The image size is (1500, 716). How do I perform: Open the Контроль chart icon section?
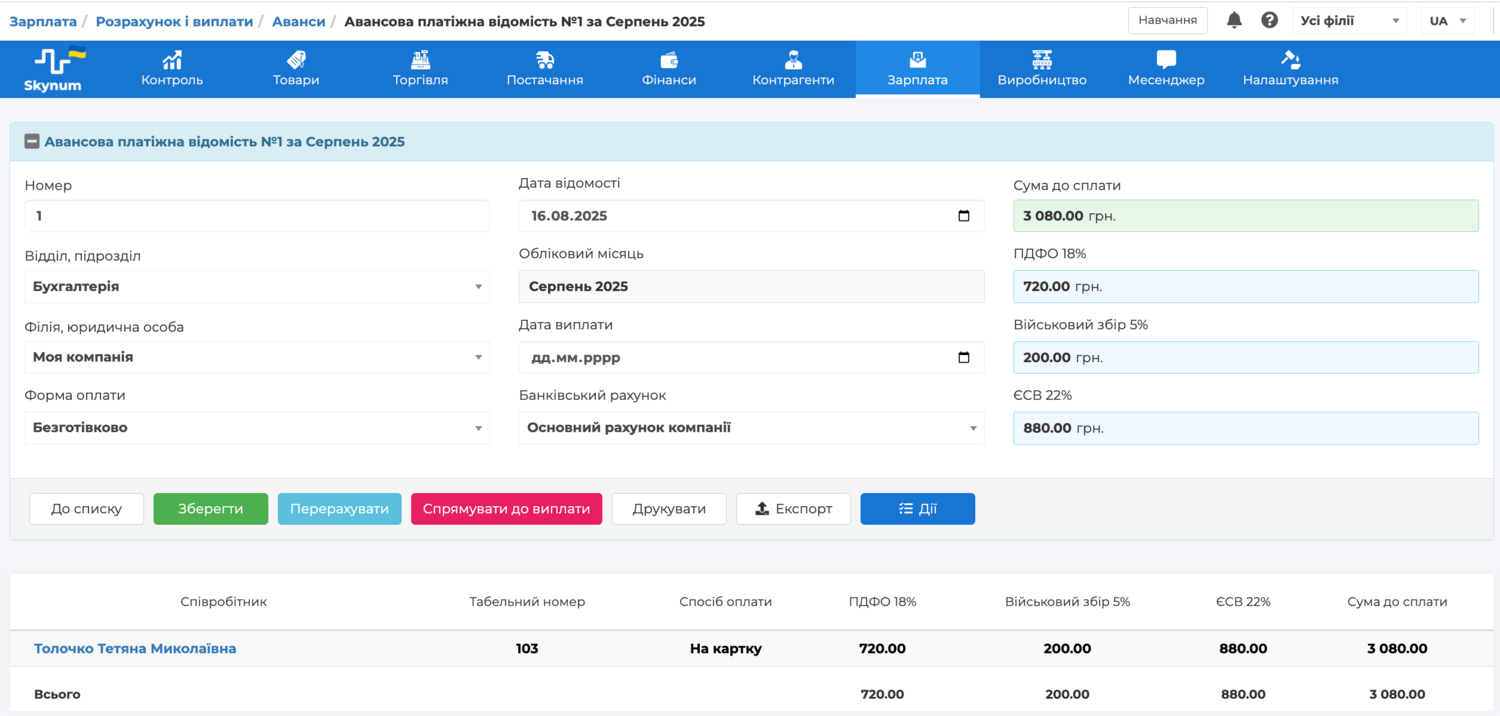coord(172,60)
